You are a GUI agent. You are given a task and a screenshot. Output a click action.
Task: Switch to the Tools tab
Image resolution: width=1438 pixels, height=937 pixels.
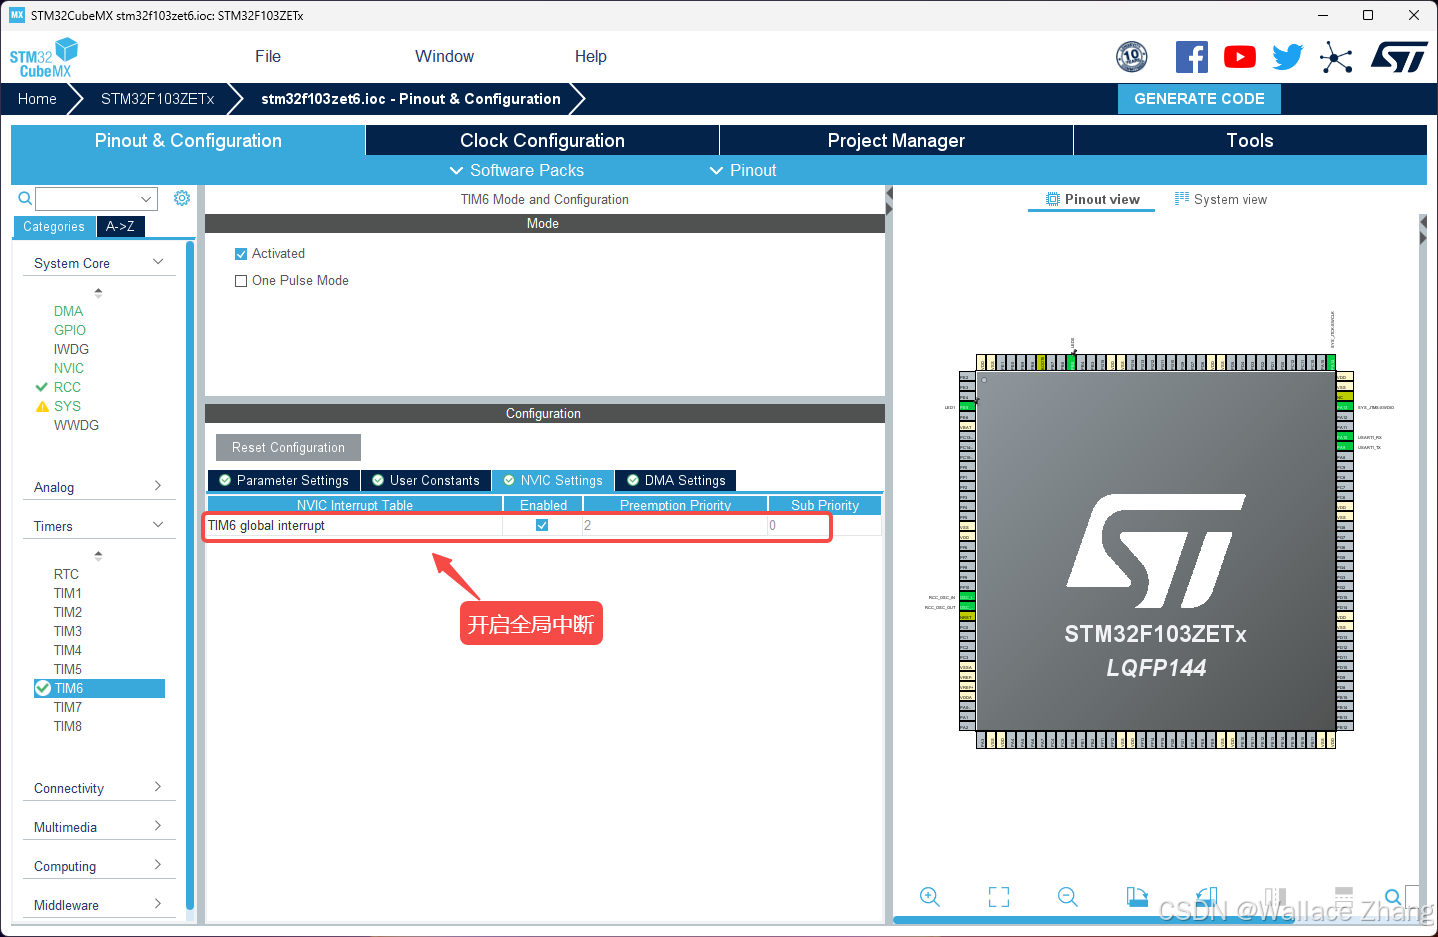(x=1250, y=141)
